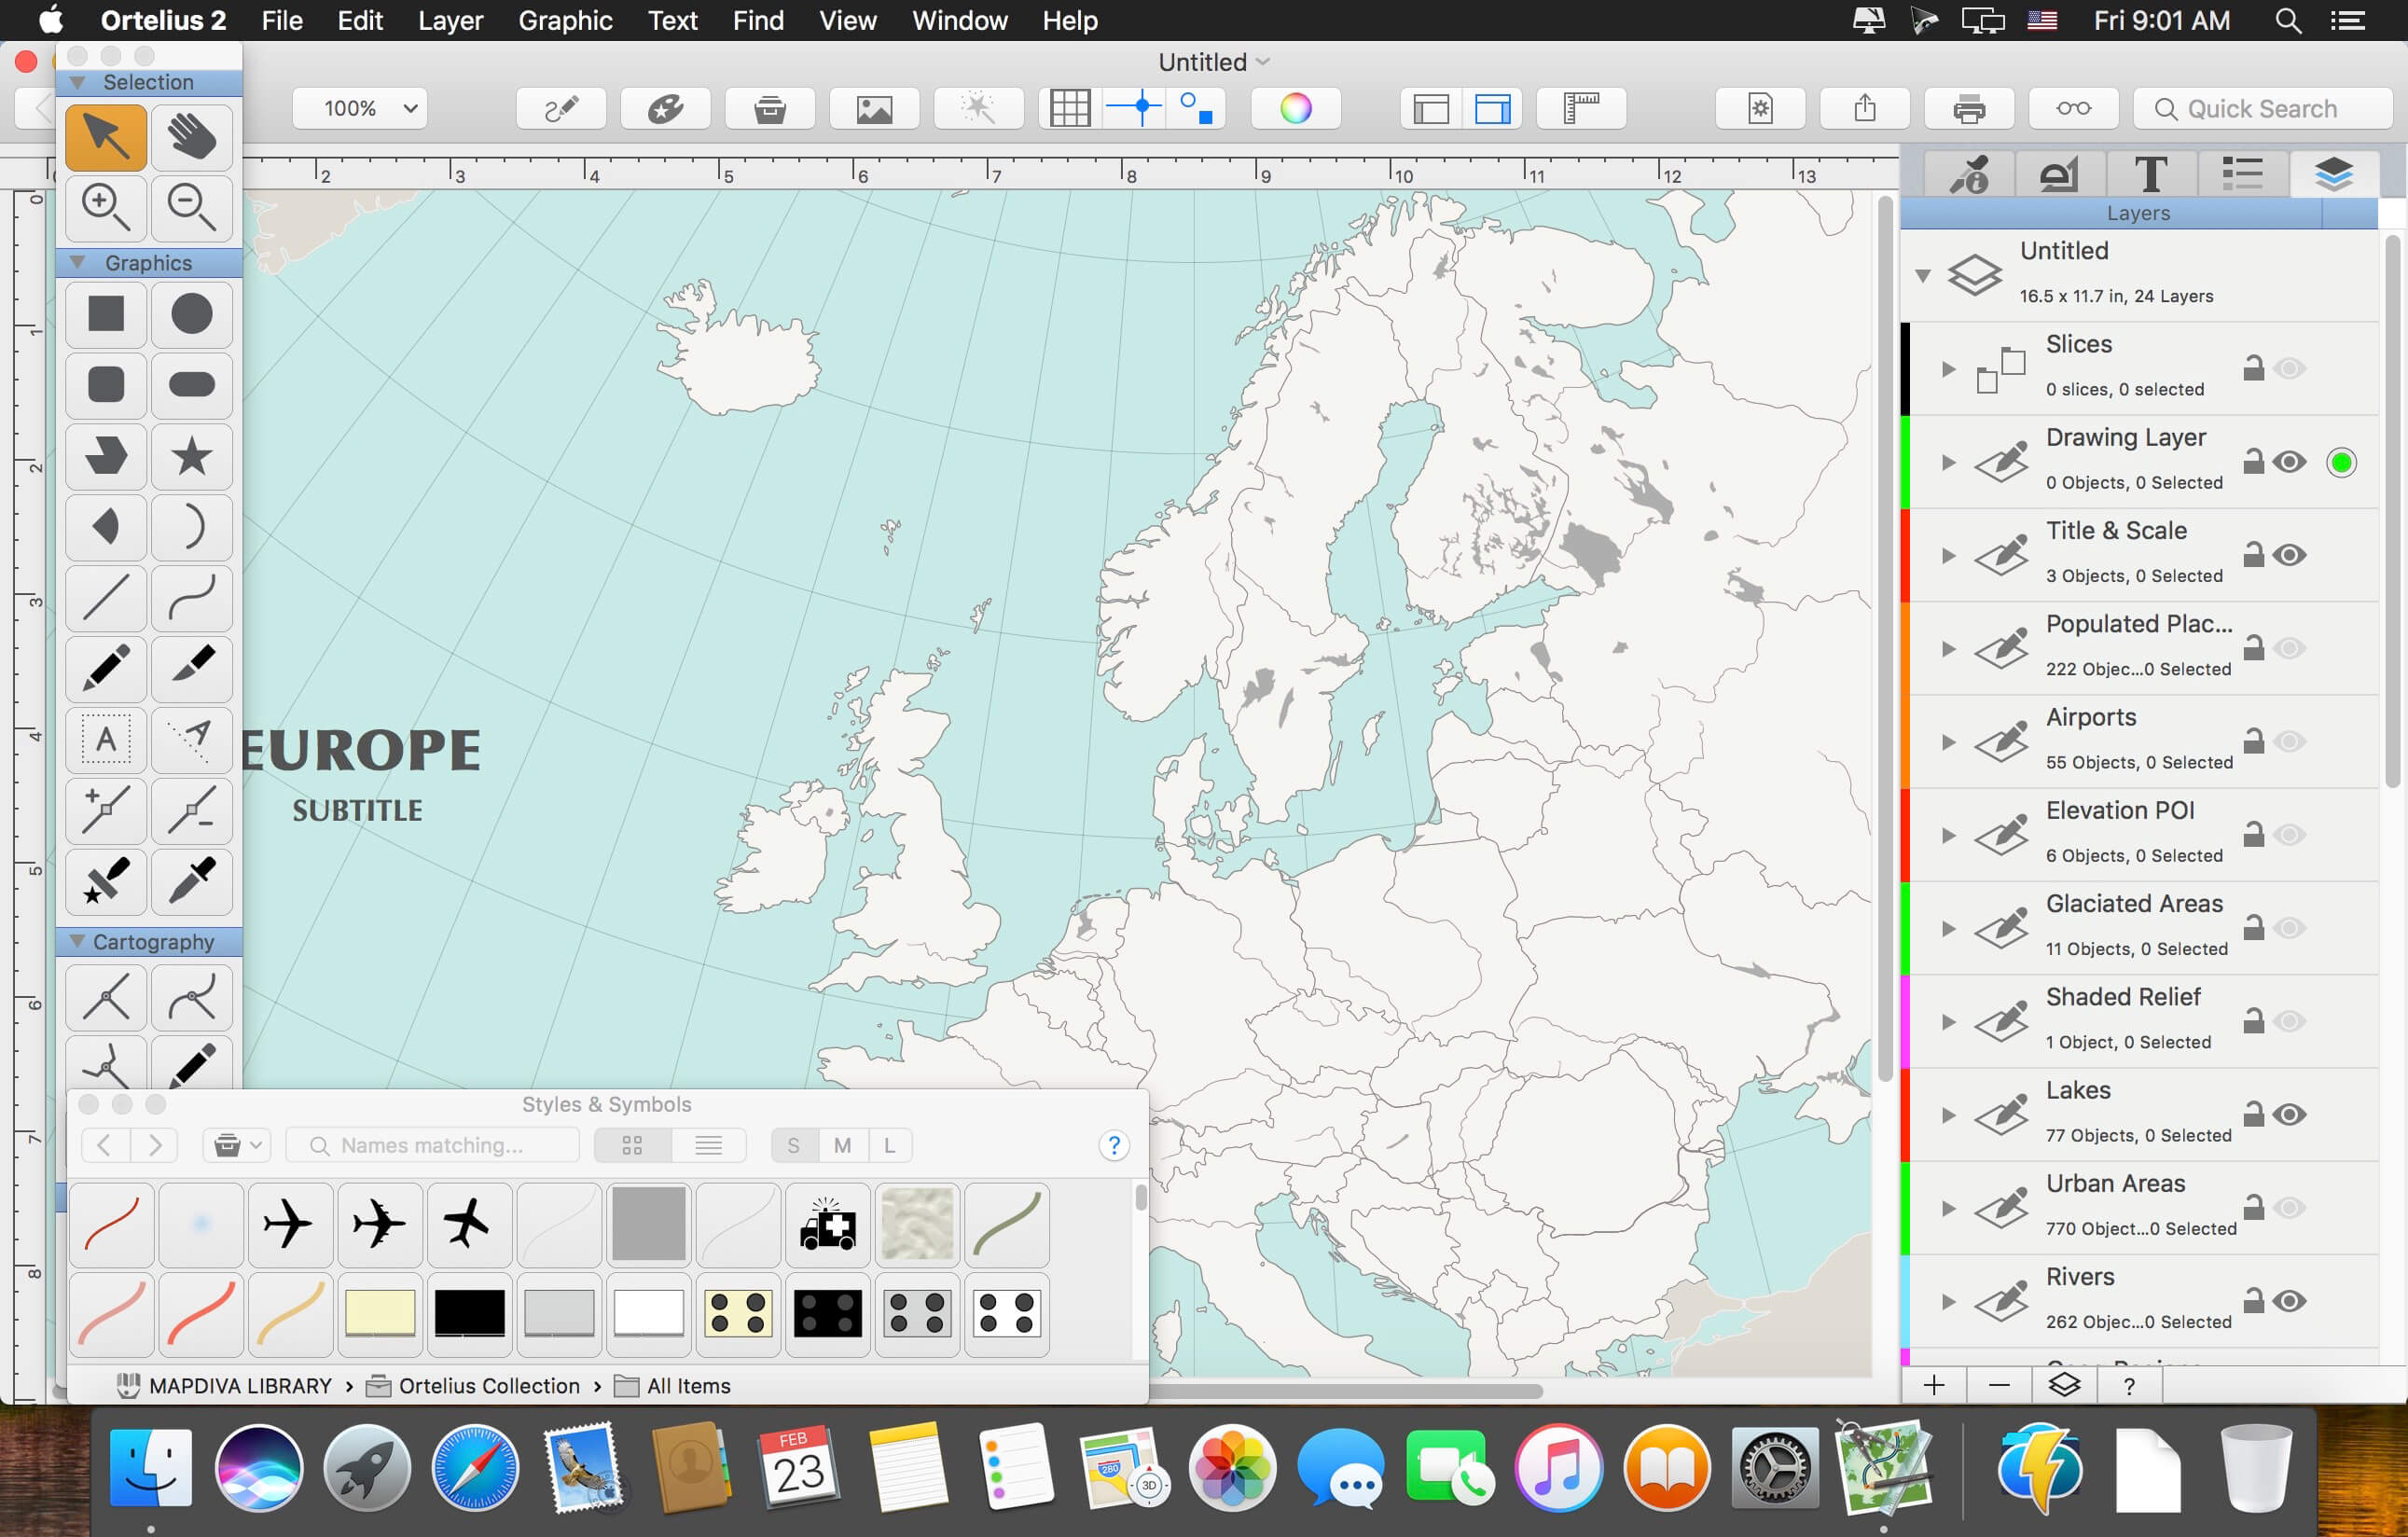Select the Text box tool
The height and width of the screenshot is (1537, 2408).
(105, 740)
